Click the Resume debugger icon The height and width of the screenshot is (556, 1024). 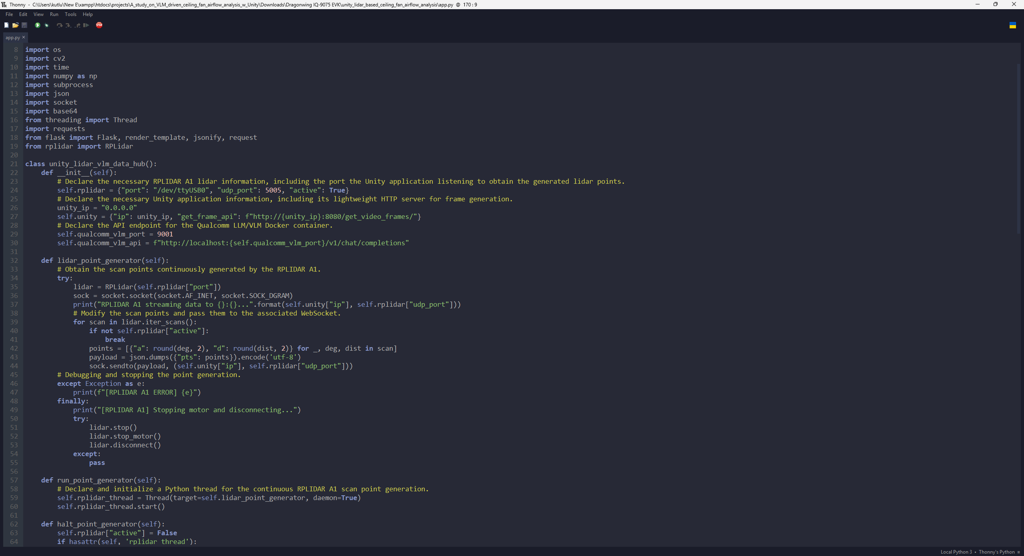(x=86, y=25)
